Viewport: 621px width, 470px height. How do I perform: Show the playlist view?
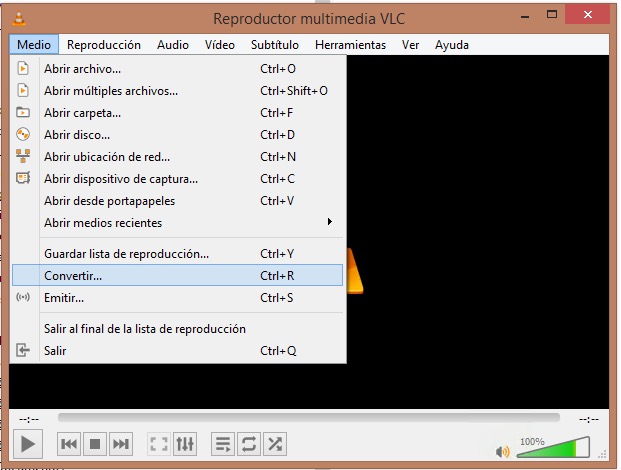[x=223, y=444]
